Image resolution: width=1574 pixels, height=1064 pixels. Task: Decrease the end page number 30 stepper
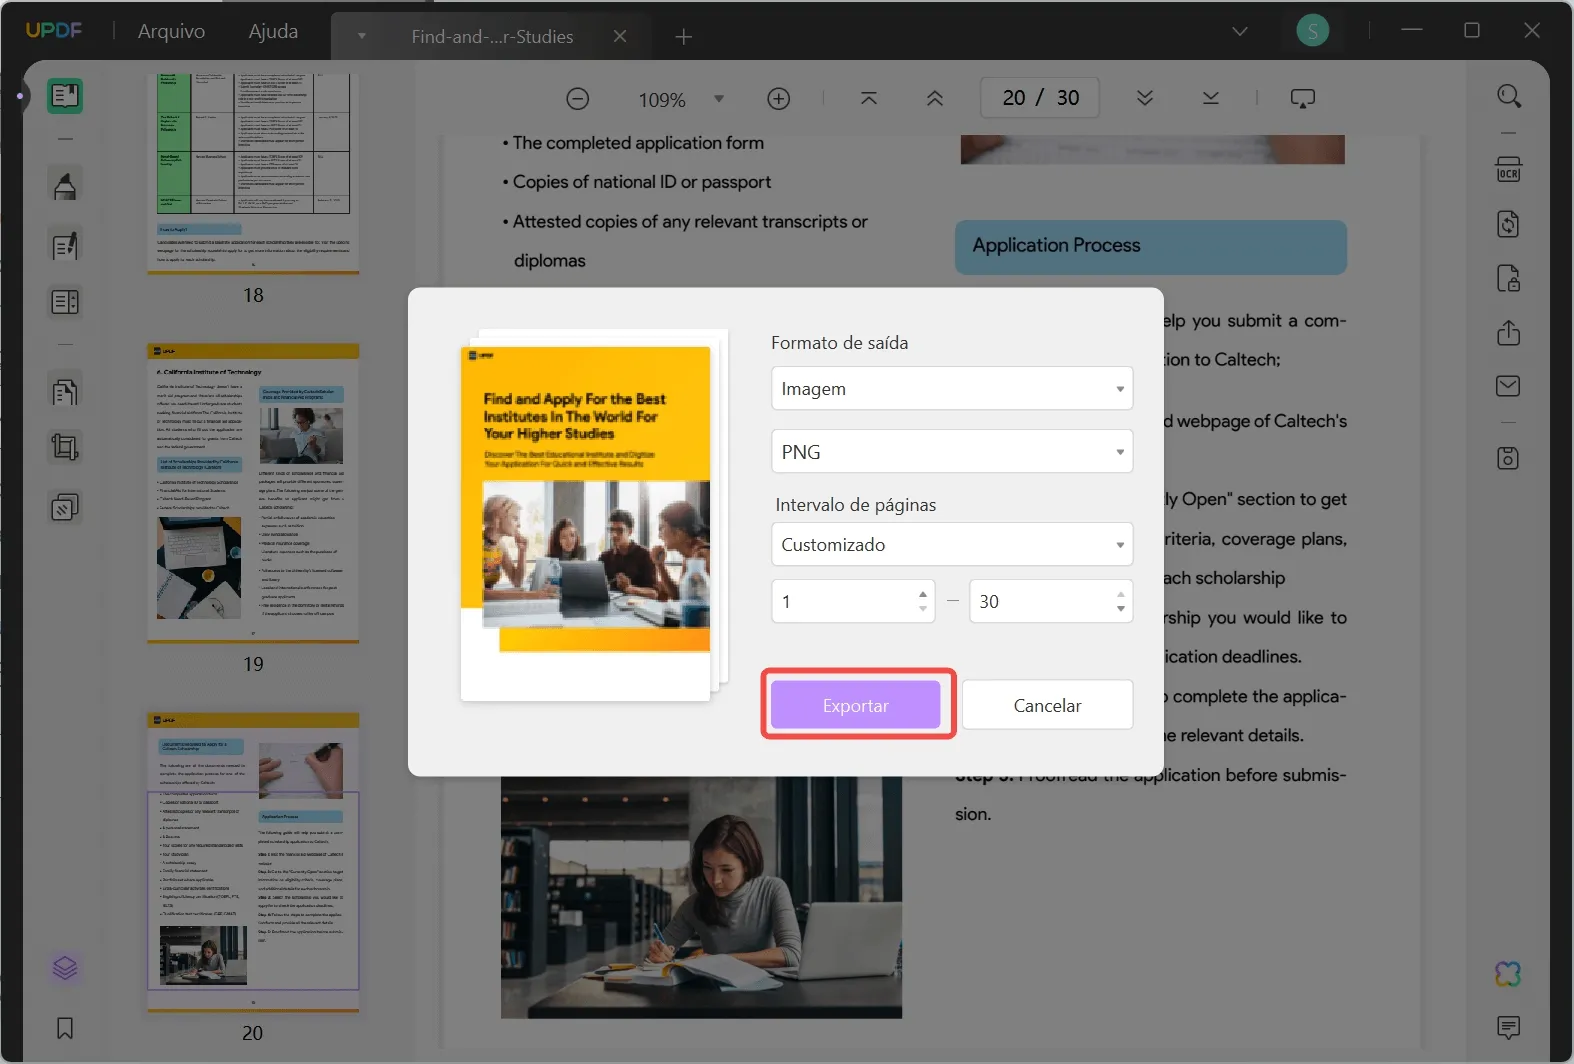point(1121,608)
